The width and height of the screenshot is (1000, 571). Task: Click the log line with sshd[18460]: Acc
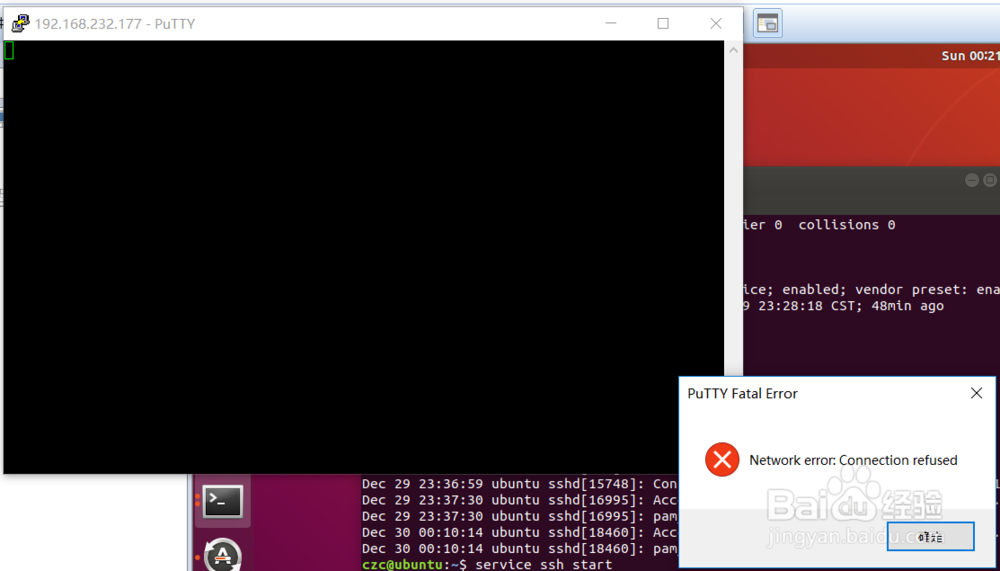(x=519, y=532)
